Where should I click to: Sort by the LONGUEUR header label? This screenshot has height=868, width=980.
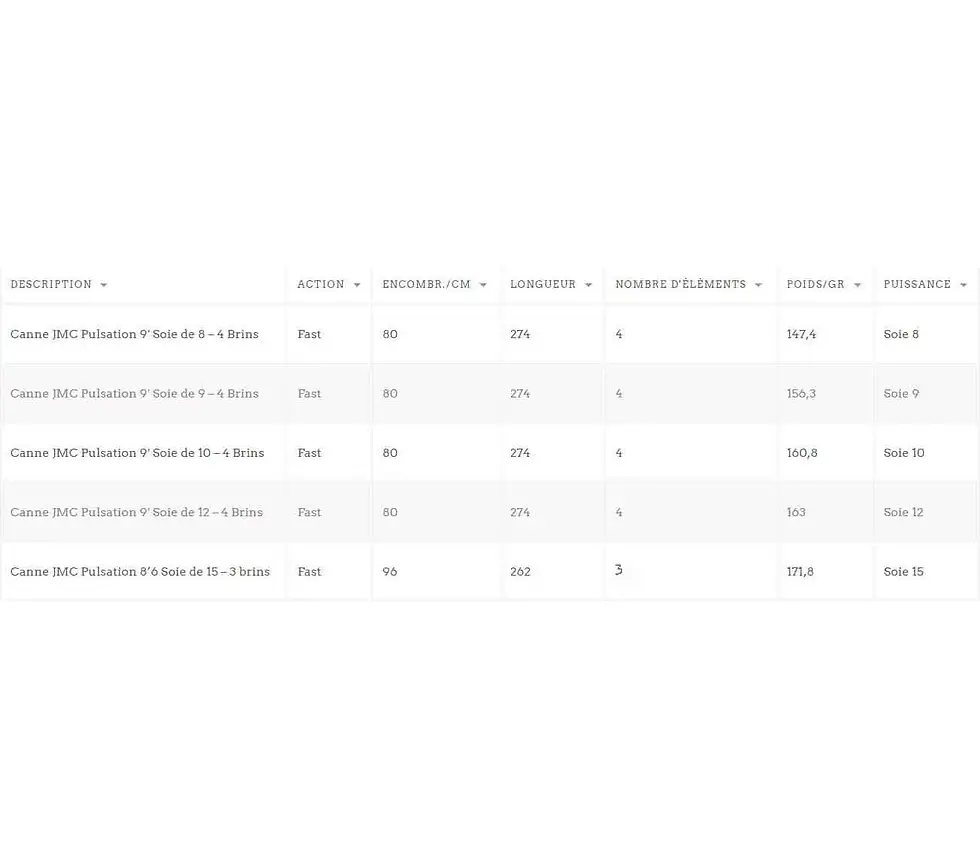pos(542,284)
